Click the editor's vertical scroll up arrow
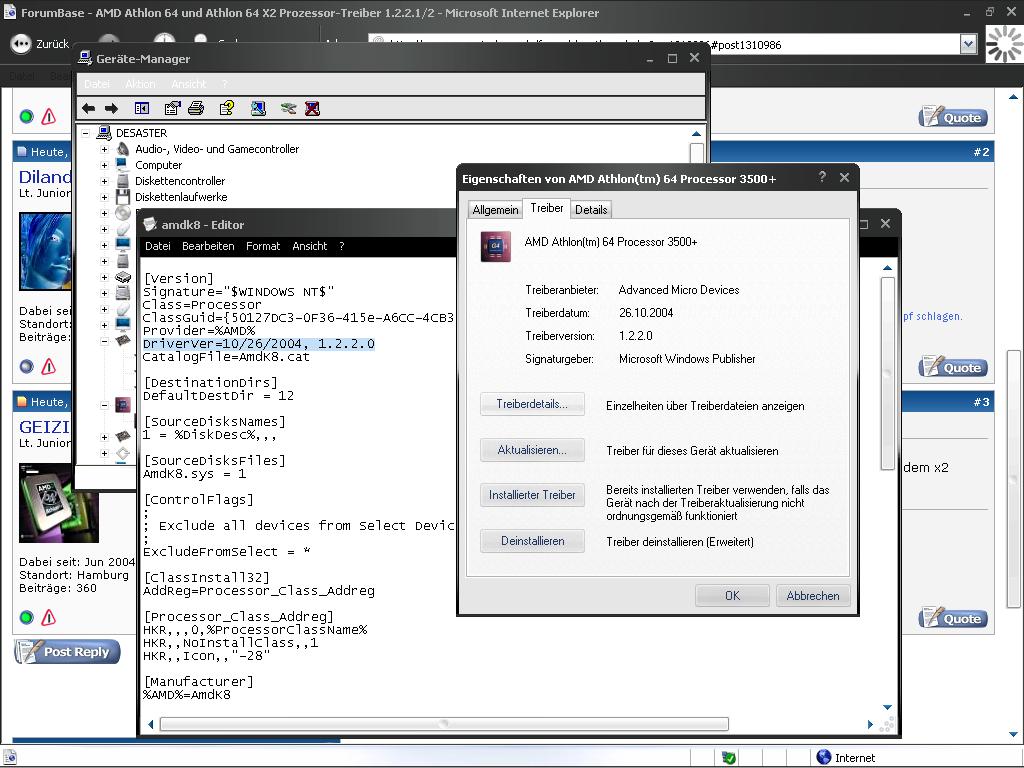Screen dimensions: 1024x768 point(887,268)
